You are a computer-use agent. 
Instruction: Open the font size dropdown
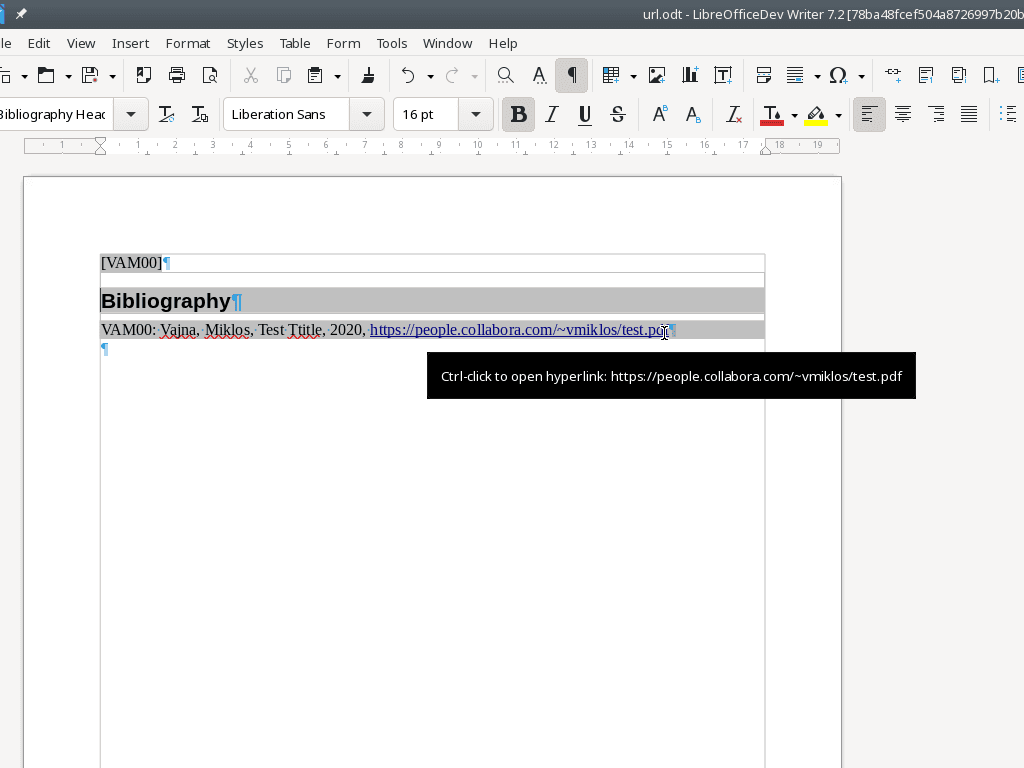[476, 114]
